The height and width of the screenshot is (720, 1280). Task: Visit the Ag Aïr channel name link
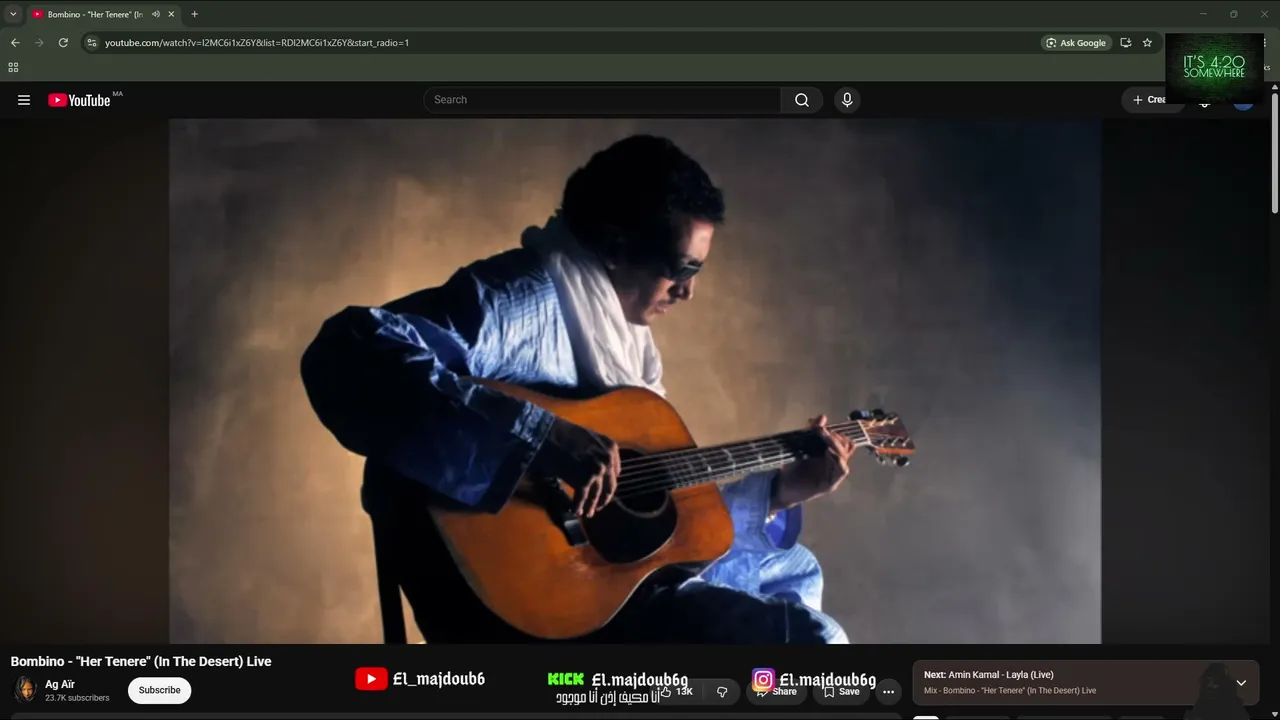pyautogui.click(x=60, y=684)
